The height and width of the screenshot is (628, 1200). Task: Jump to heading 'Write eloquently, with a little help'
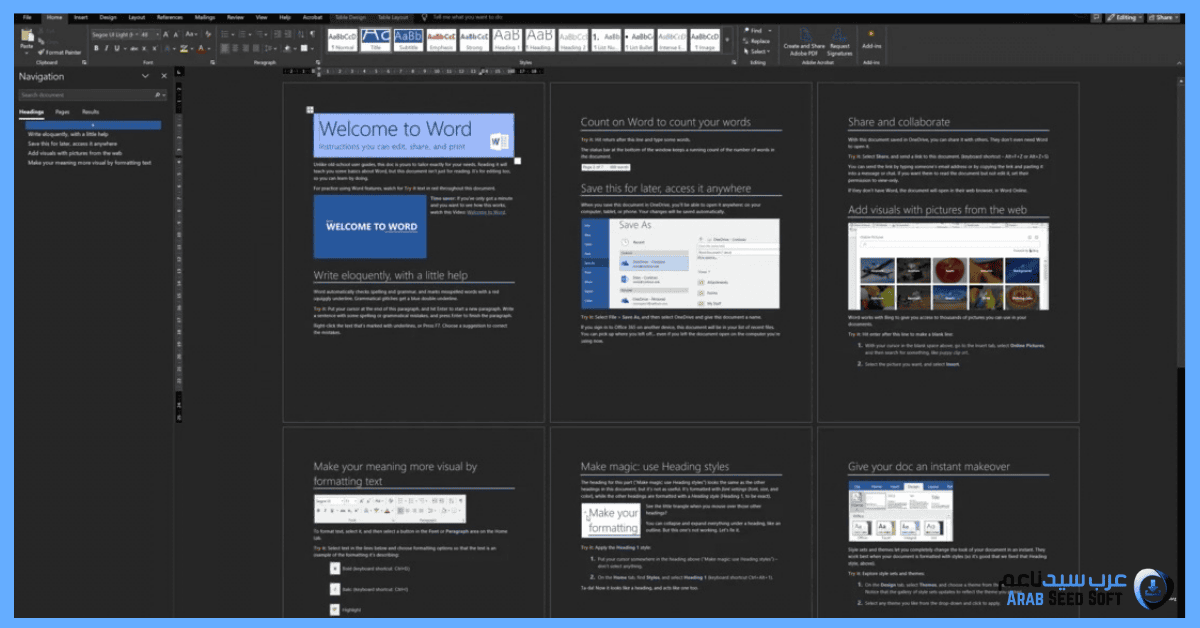(x=68, y=134)
